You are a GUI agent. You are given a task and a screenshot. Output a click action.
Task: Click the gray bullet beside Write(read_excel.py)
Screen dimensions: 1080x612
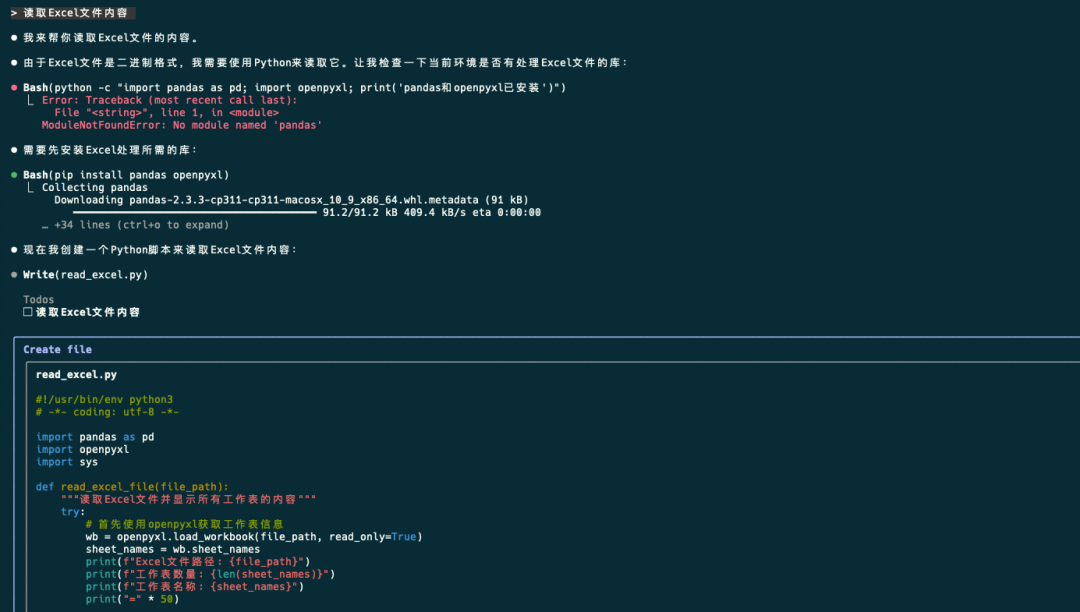[x=14, y=275]
